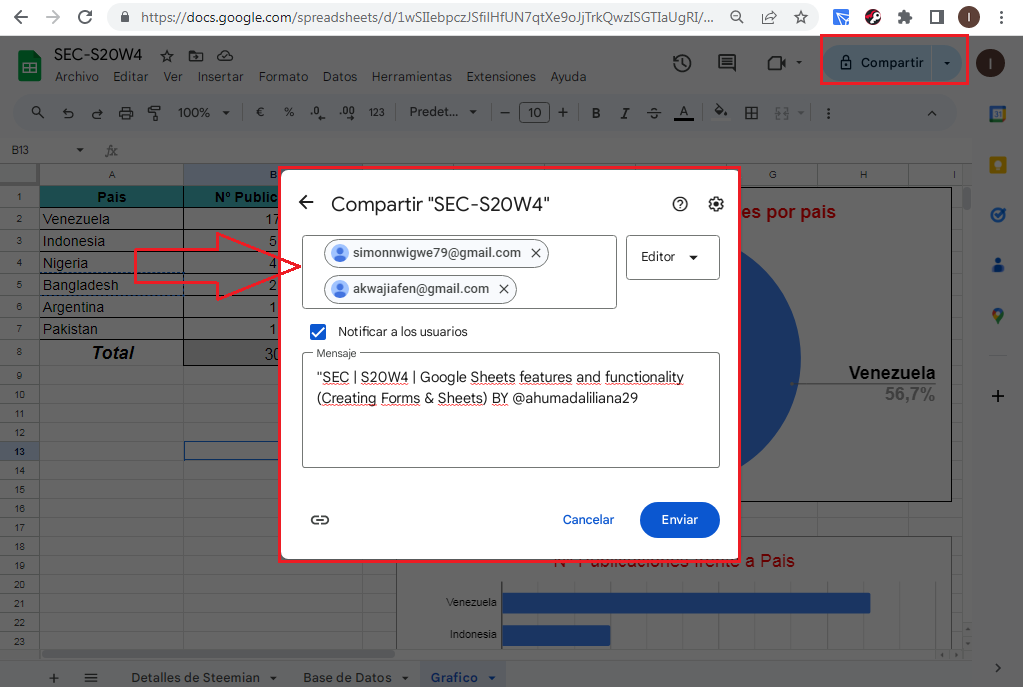Start a Meet call camera icon
Screen dimensions: 1023x687
(776, 63)
